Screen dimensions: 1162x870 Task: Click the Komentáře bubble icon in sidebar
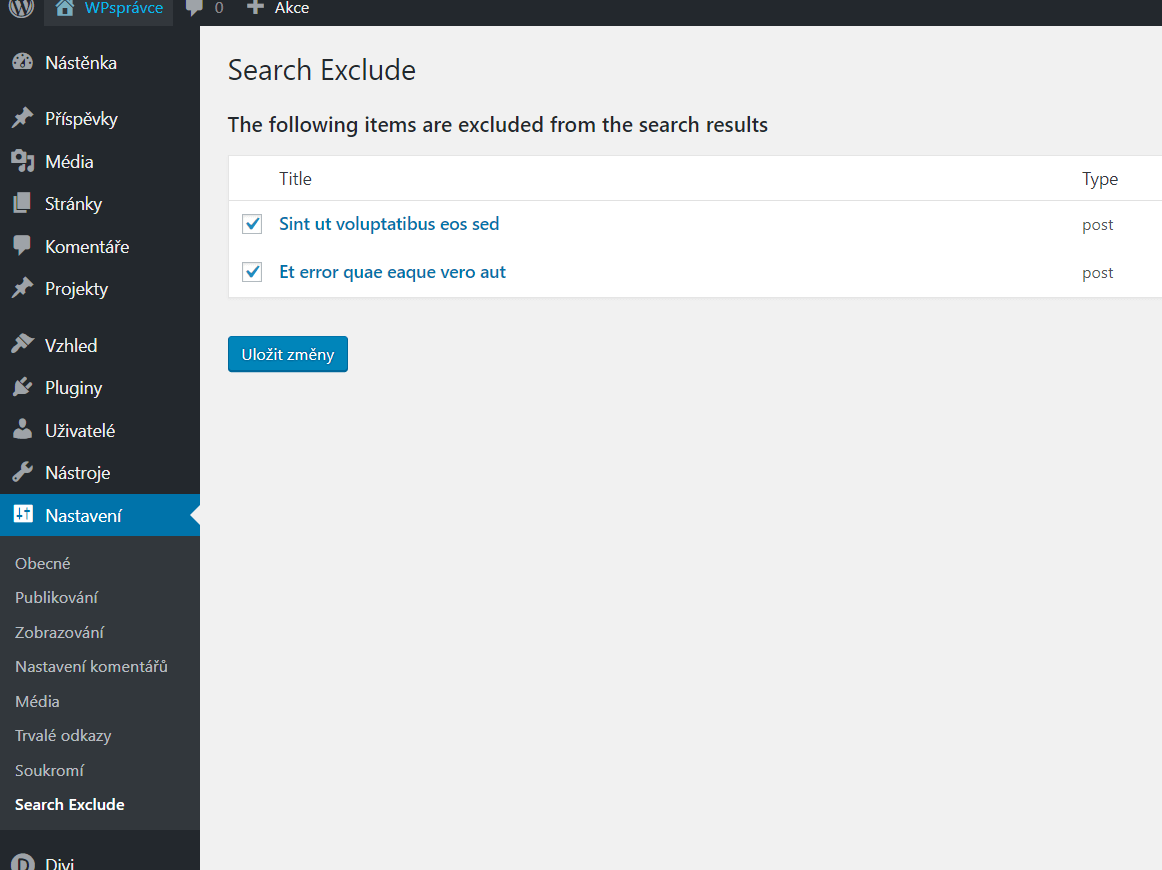point(22,245)
